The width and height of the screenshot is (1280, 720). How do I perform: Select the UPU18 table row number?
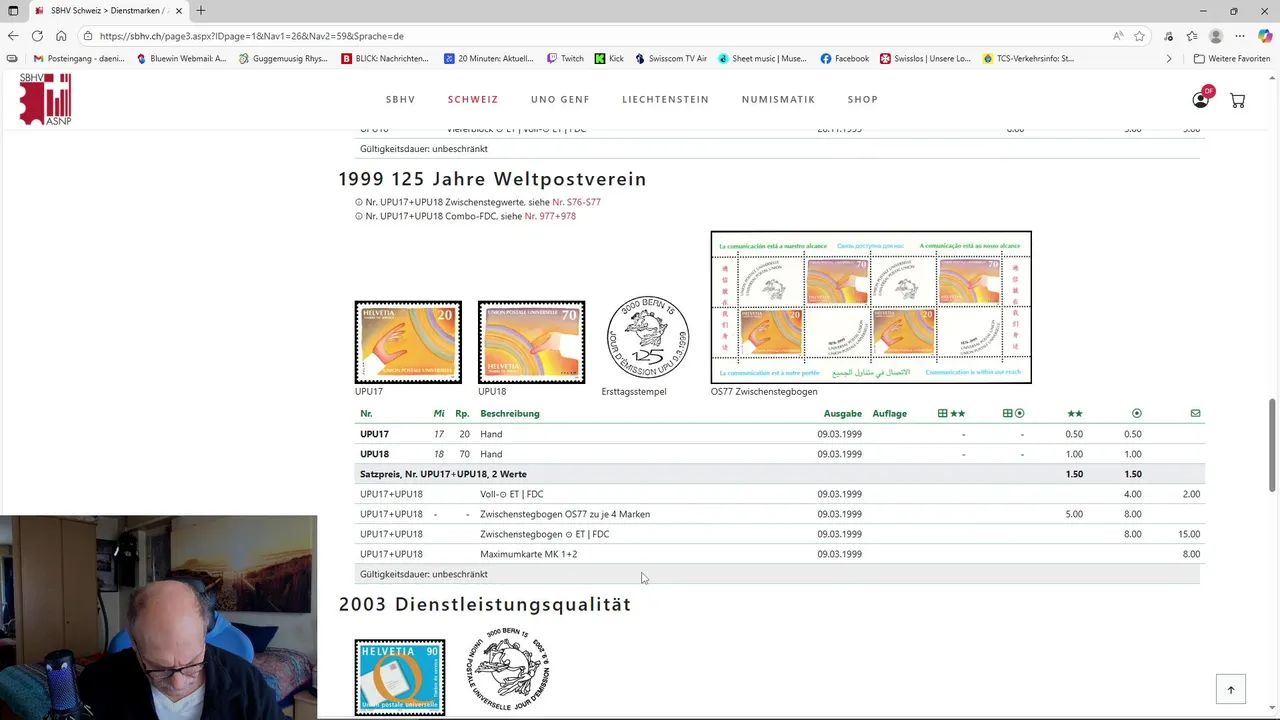[374, 454]
